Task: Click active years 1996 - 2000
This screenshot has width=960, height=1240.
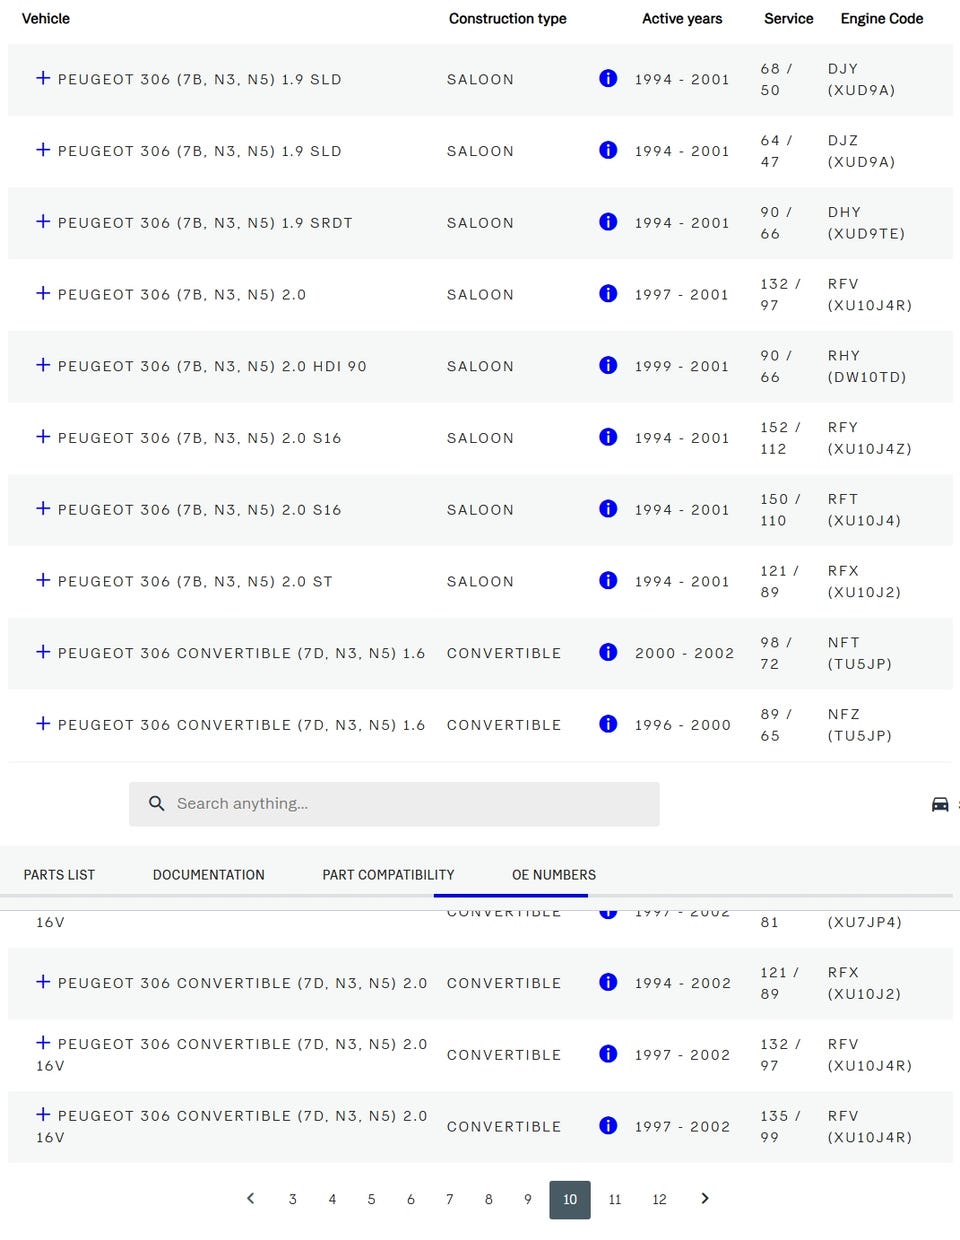Action: [683, 725]
